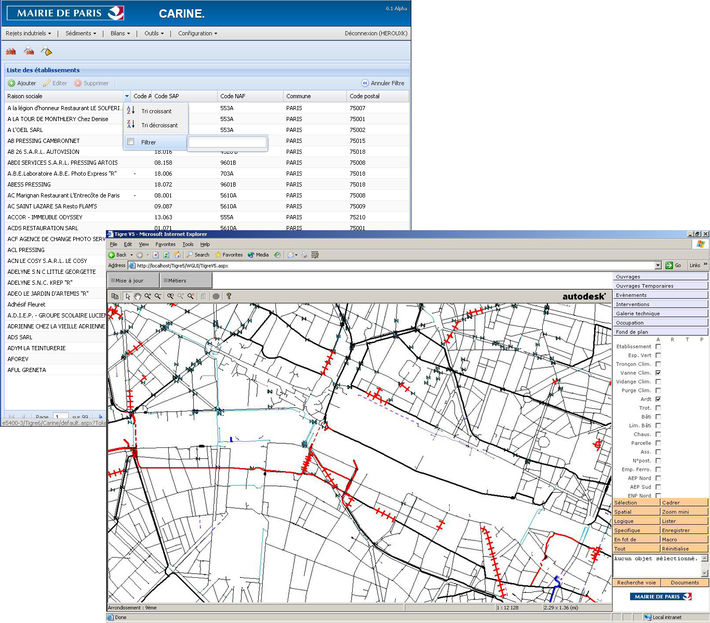Viewport: 710px width, 623px height.
Task: Click the Home icon in IE toolbar
Action: point(177,255)
